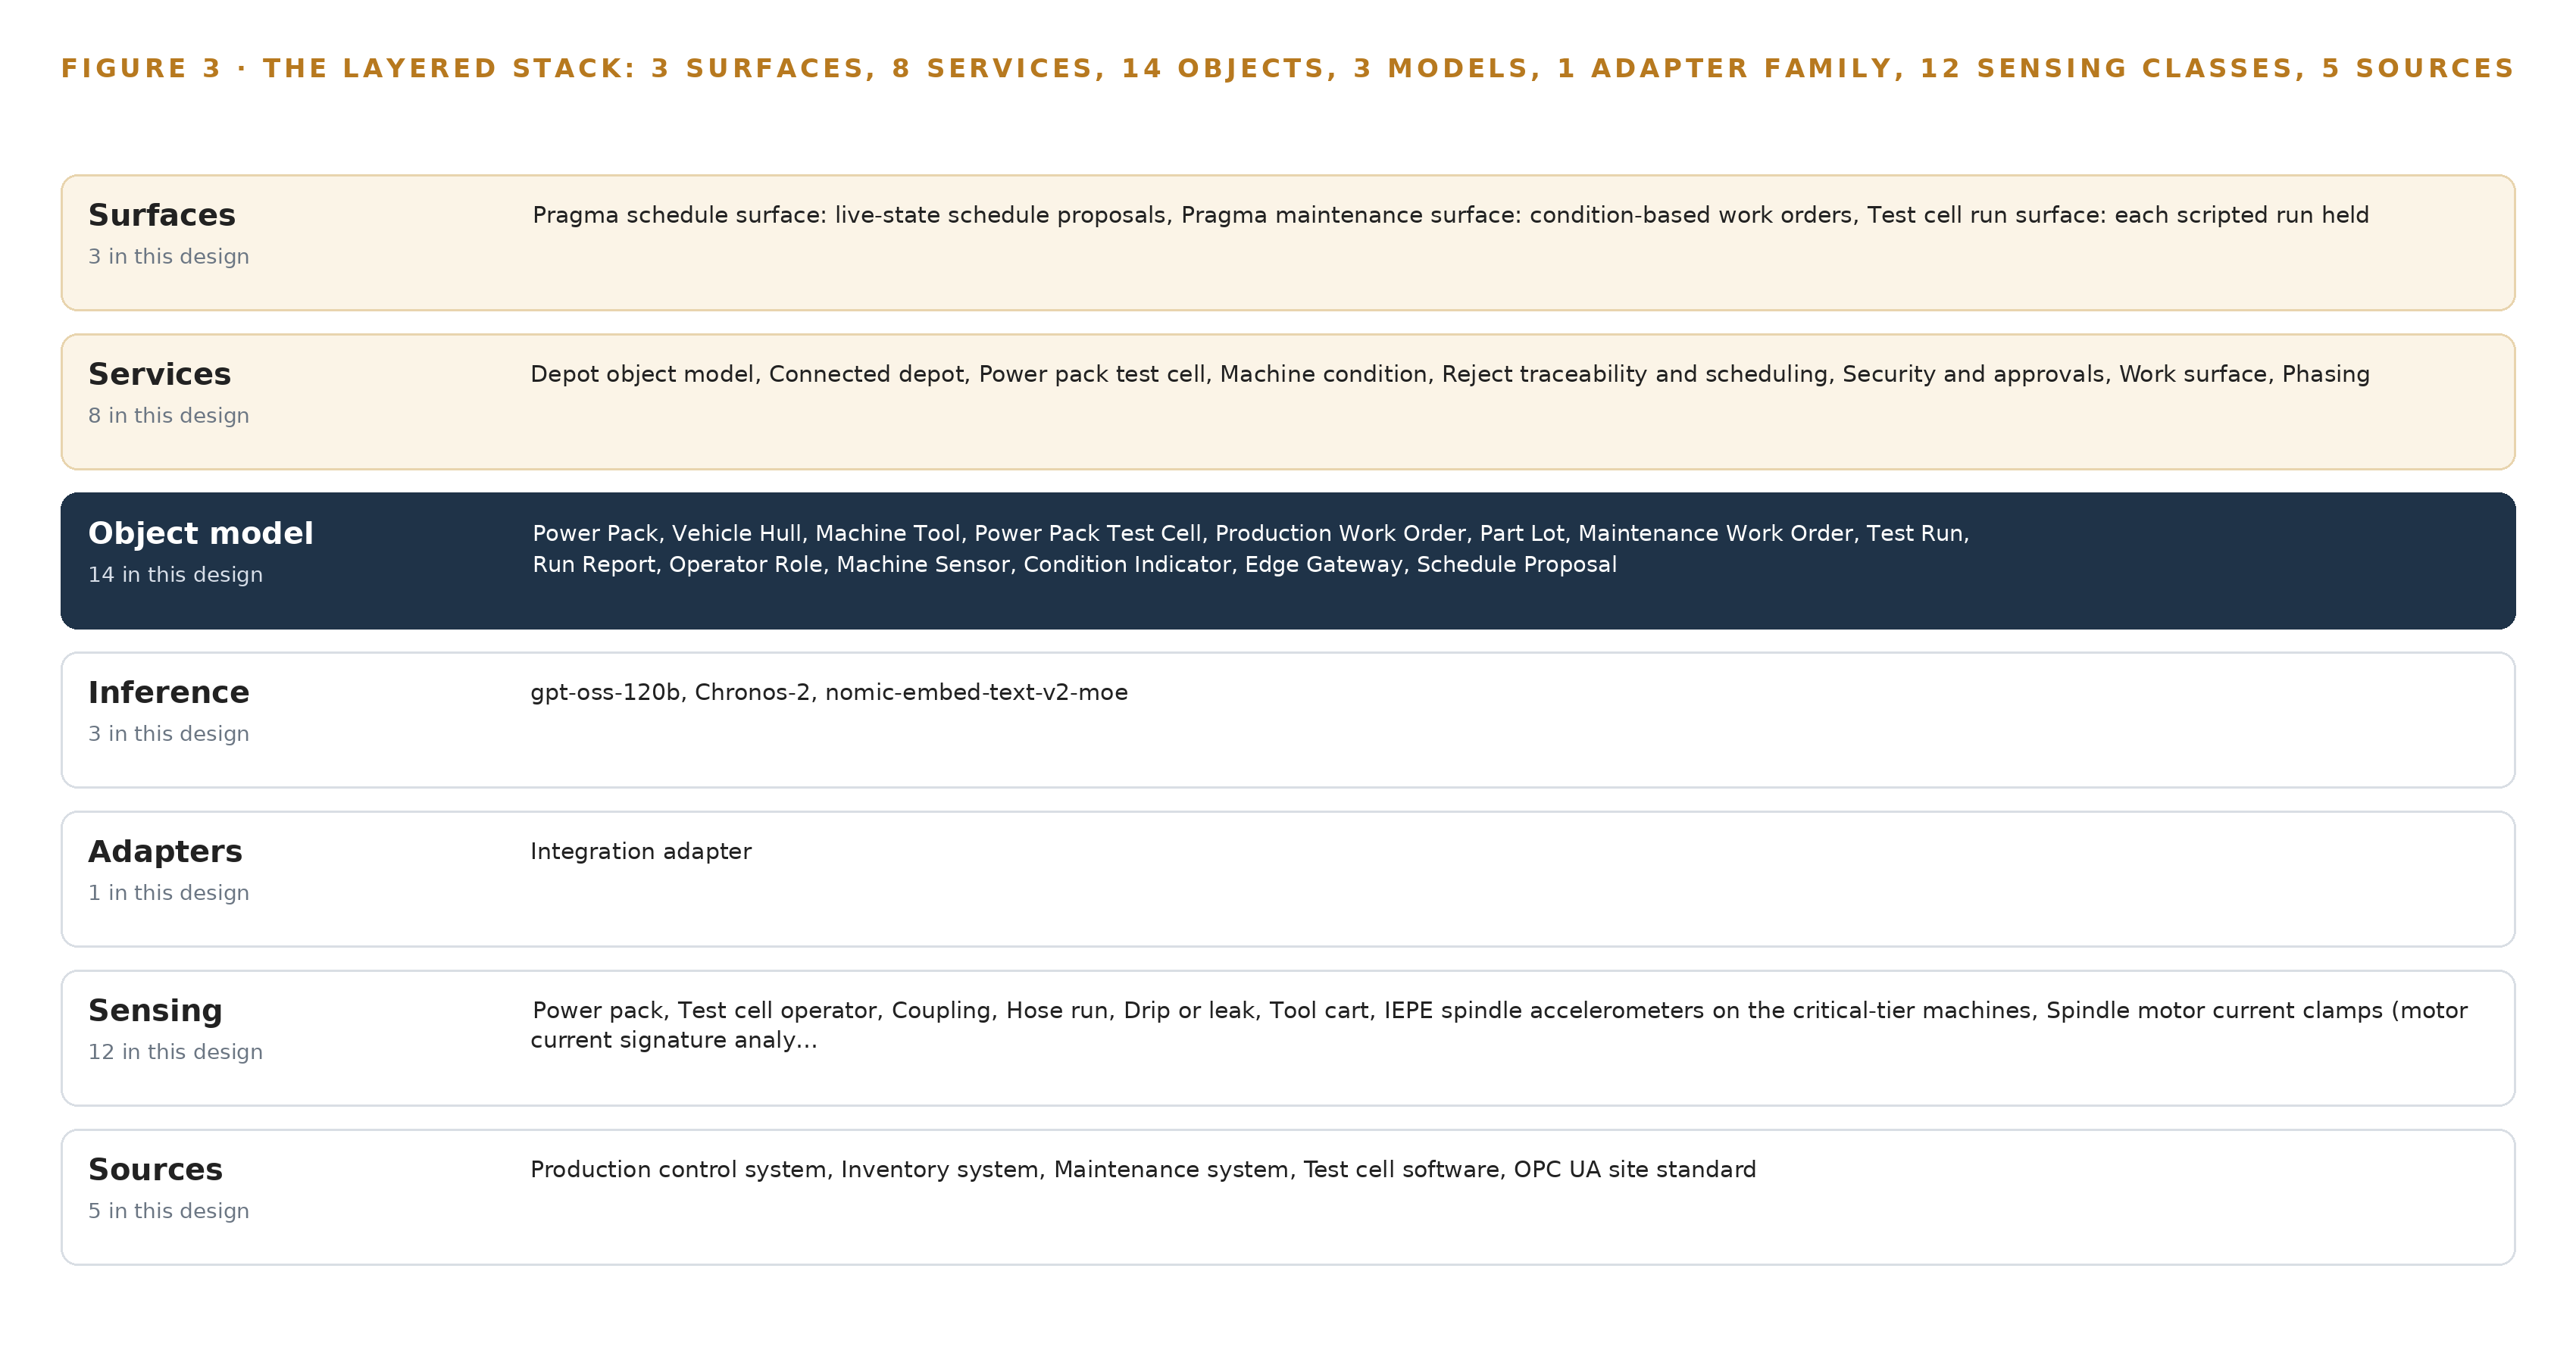This screenshot has height=1356, width=2576.
Task: Click '8 in this design' under Services
Action: pyautogui.click(x=169, y=416)
